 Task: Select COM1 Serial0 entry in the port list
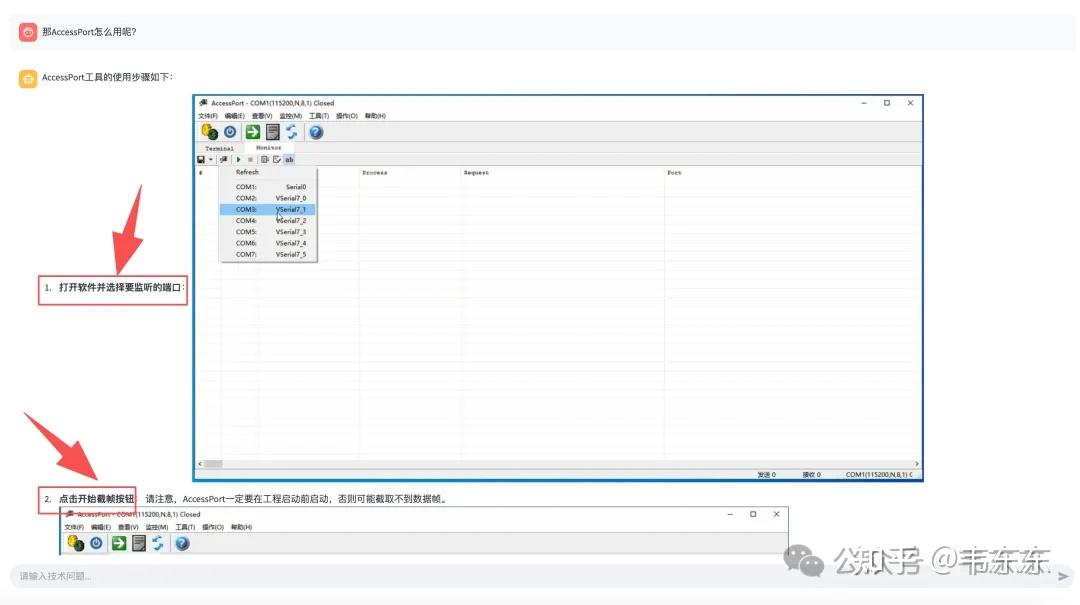[268, 187]
